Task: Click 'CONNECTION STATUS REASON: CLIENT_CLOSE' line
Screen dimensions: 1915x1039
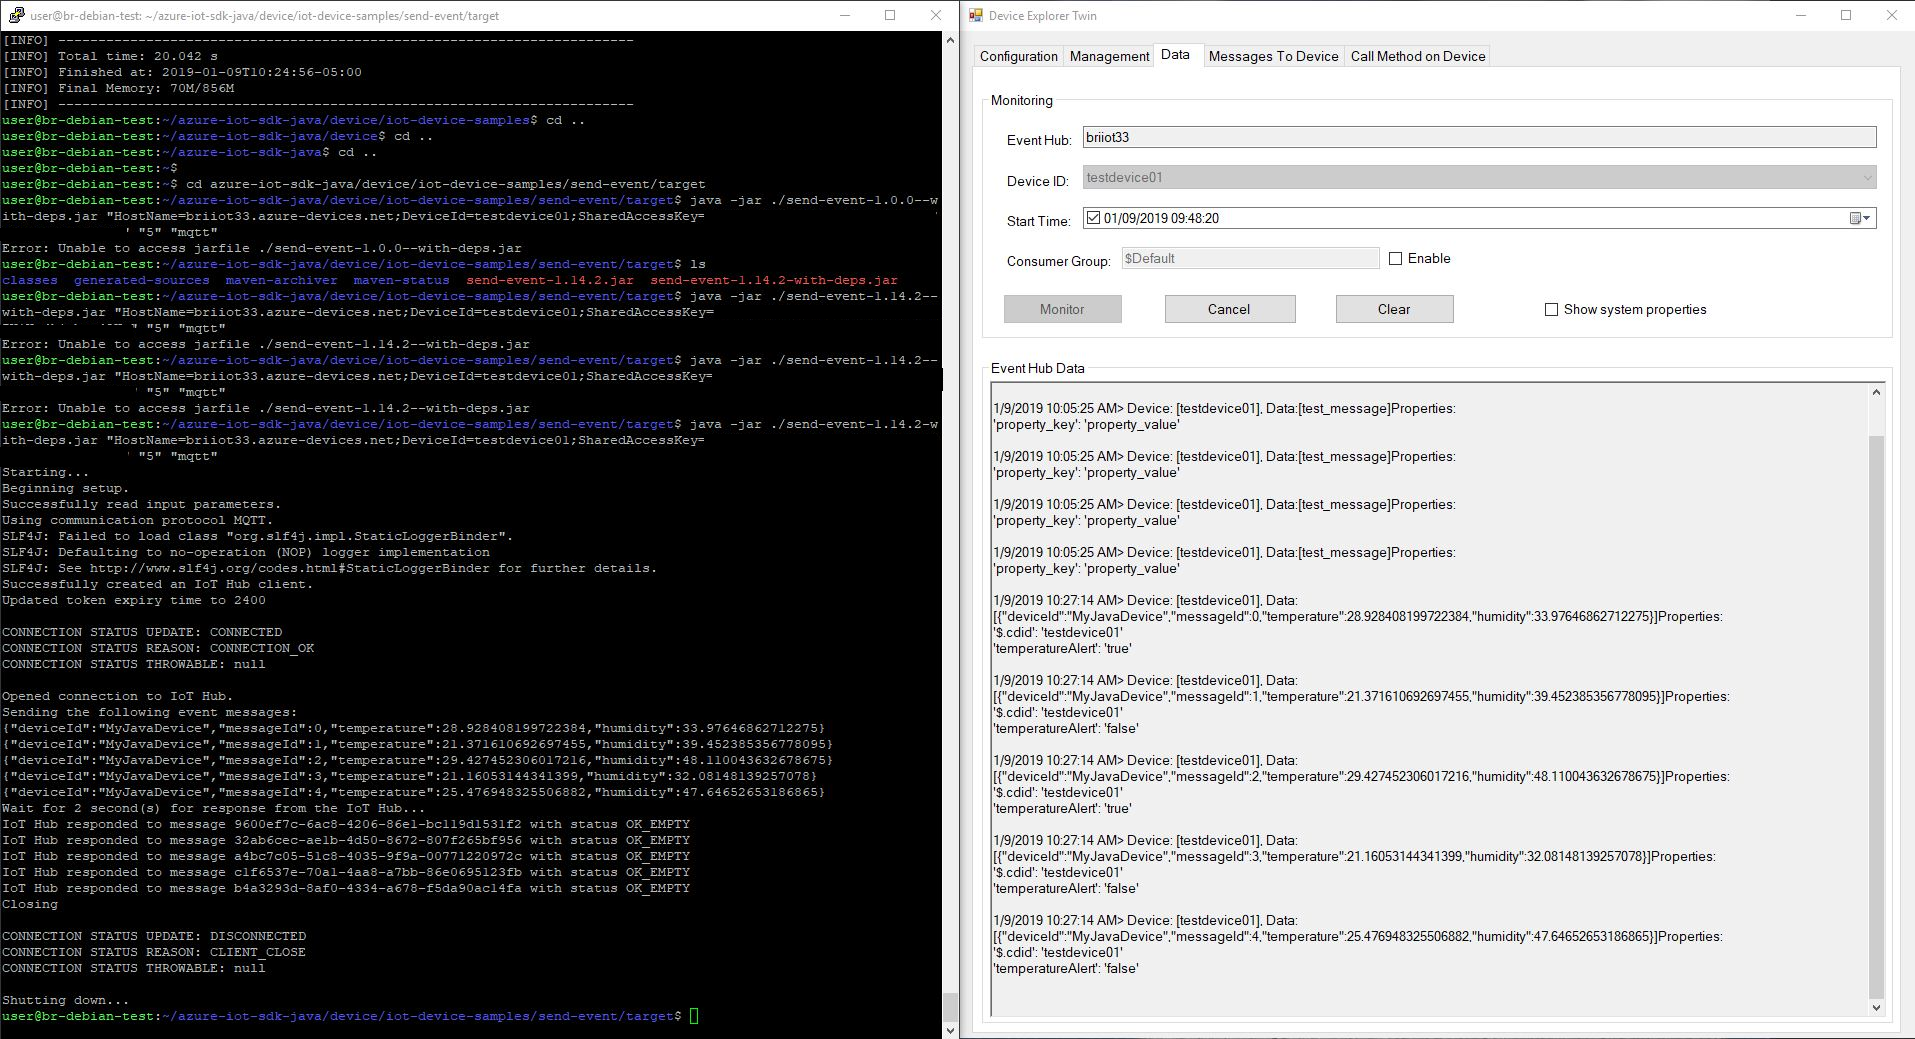Action: pos(154,952)
